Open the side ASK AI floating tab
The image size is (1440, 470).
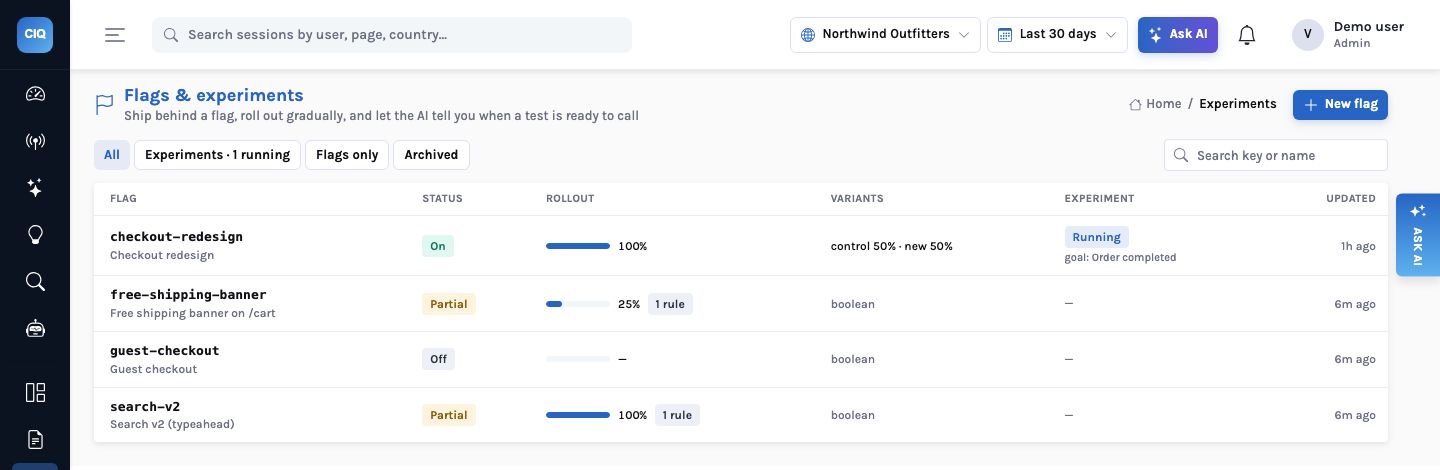click(x=1417, y=235)
